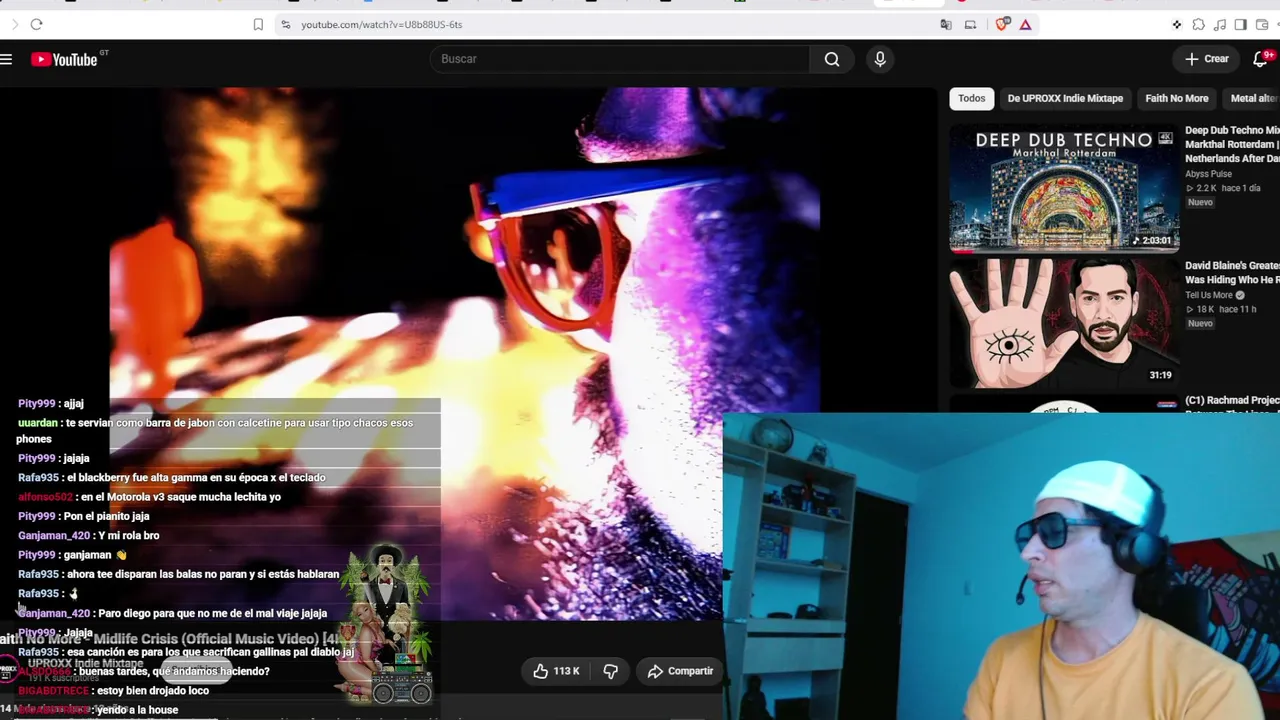Select the youtube.com address bar URL
Screen dimensions: 1280x720
click(x=381, y=24)
